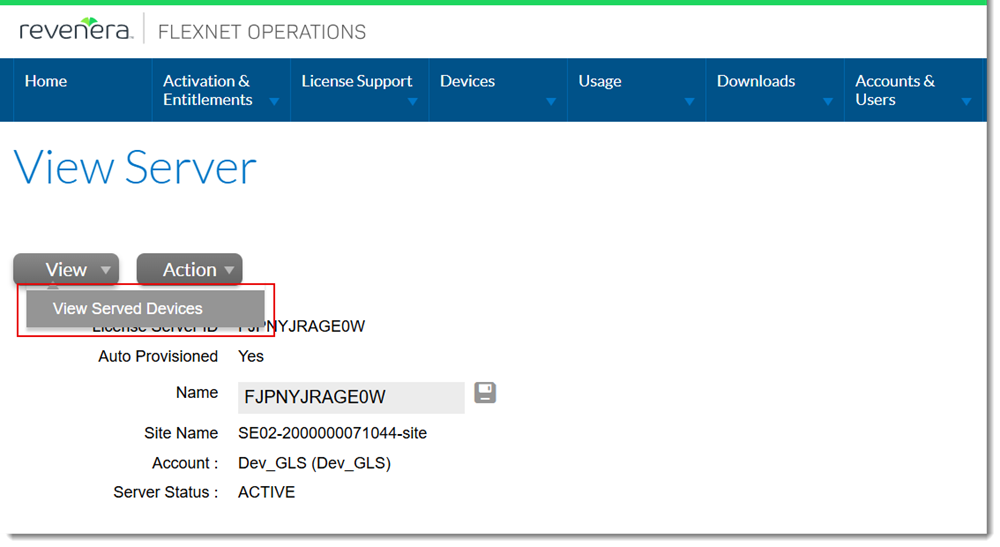Click the Dev_GLS account value
The height and width of the screenshot is (547, 1000).
click(x=314, y=463)
